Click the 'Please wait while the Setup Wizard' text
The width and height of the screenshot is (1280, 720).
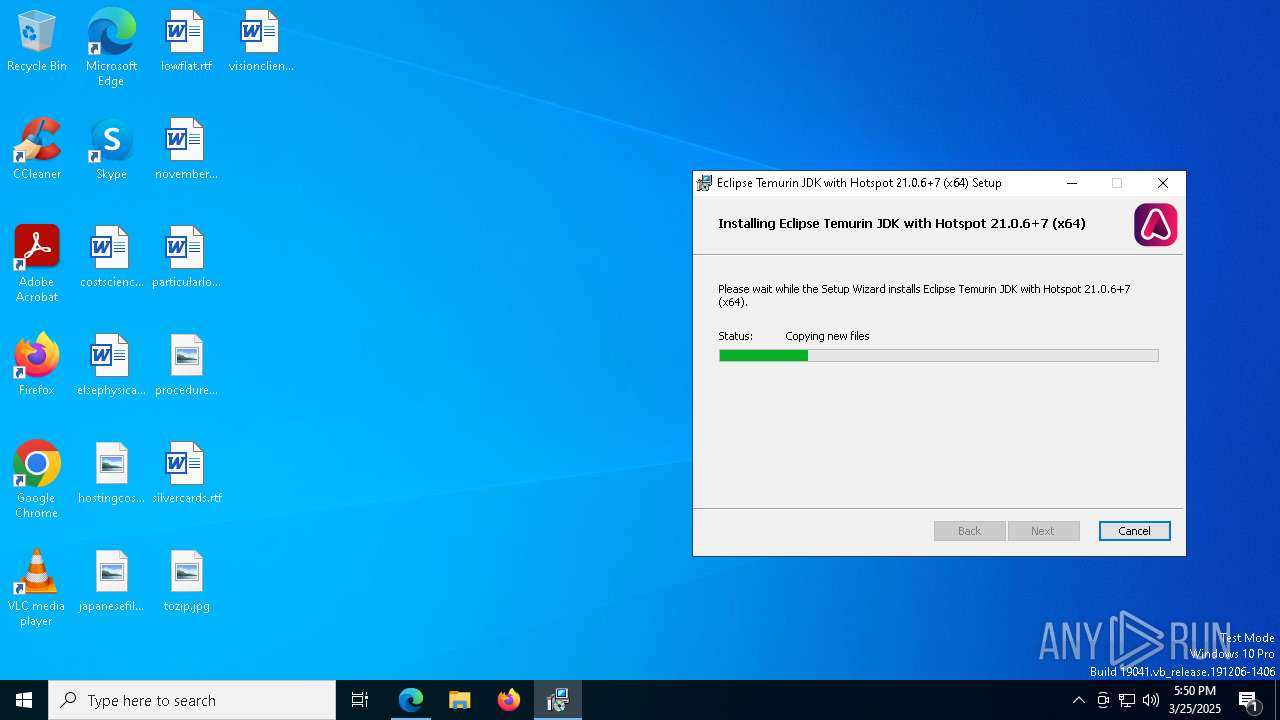coord(924,295)
